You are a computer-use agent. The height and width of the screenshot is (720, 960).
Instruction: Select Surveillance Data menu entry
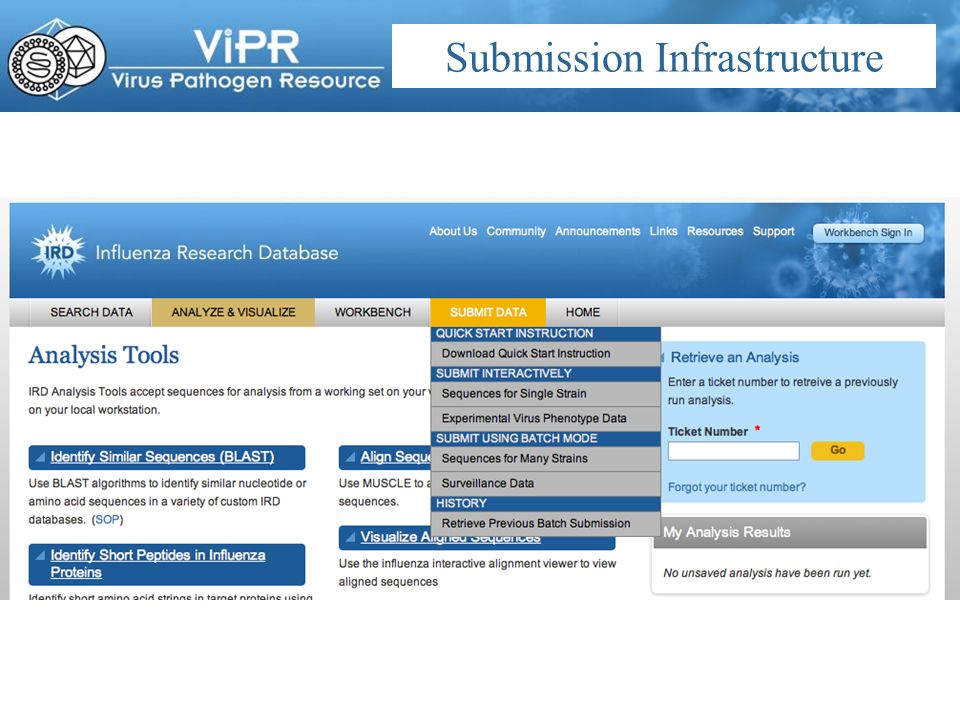(x=546, y=484)
